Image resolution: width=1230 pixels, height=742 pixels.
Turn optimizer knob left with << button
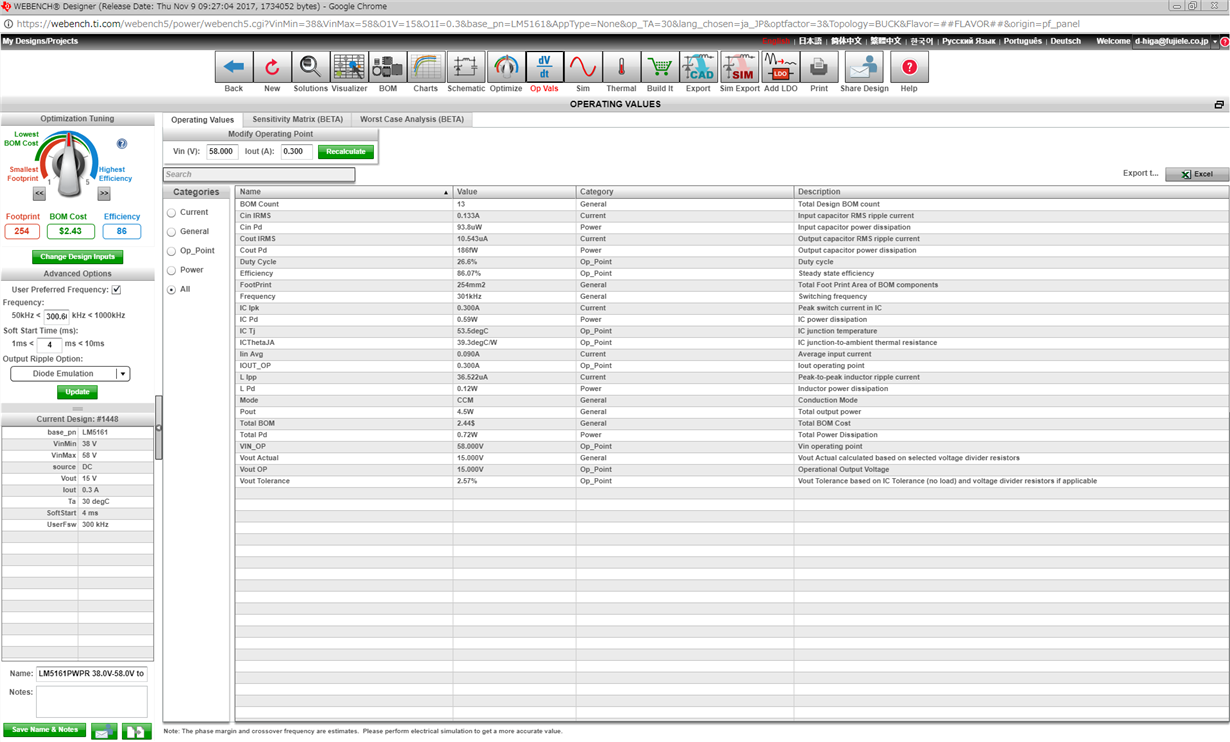pyautogui.click(x=39, y=194)
